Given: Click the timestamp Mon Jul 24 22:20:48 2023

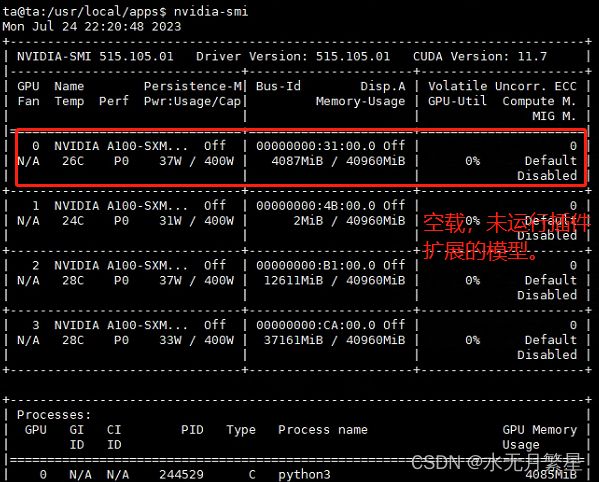Looking at the screenshot, I should pos(92,26).
